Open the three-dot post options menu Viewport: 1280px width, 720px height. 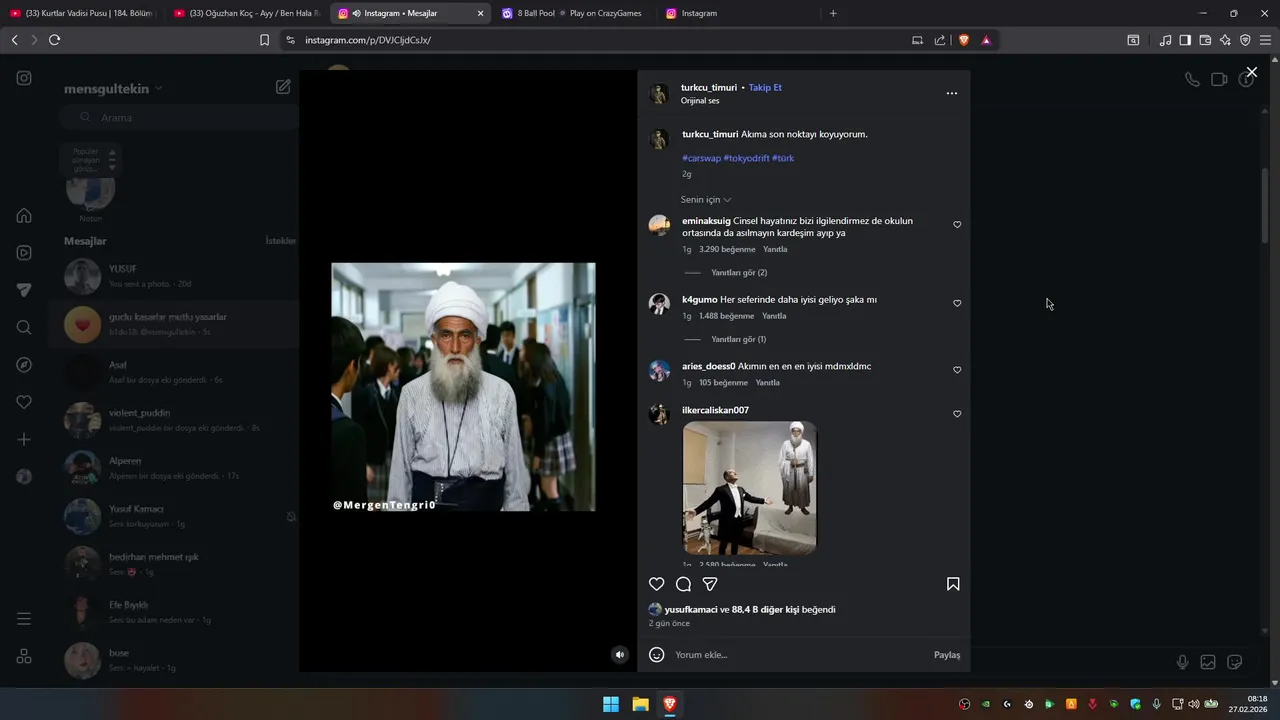coord(952,93)
